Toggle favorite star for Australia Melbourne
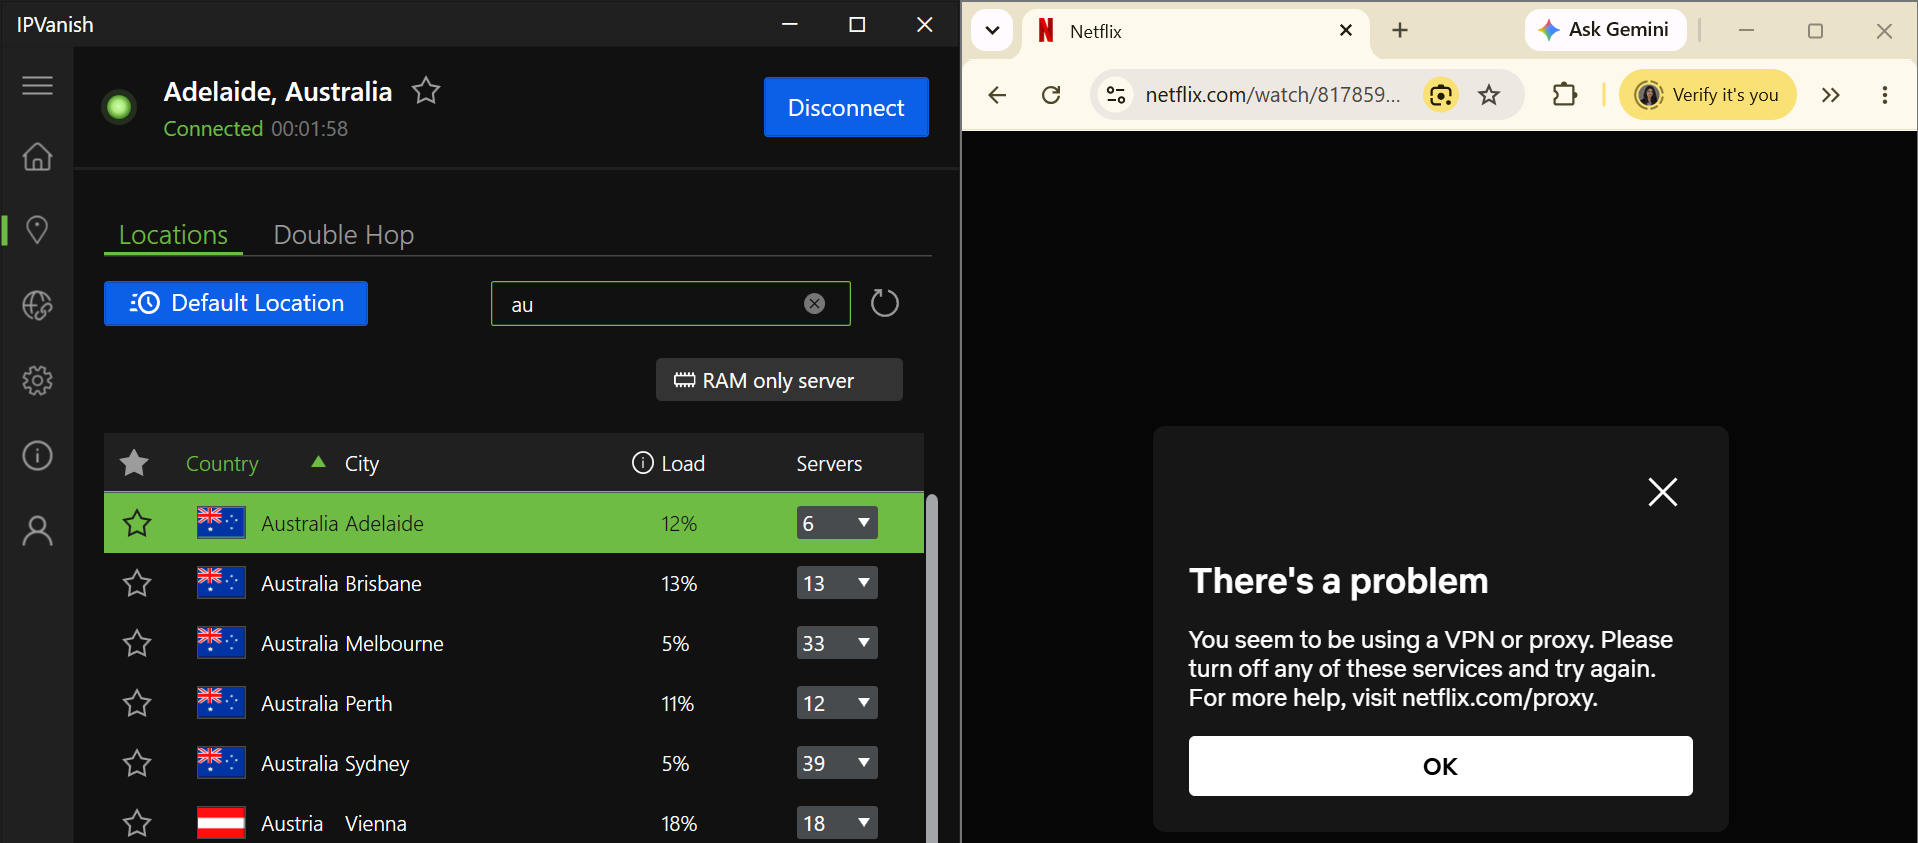Image resolution: width=1918 pixels, height=843 pixels. pos(137,643)
